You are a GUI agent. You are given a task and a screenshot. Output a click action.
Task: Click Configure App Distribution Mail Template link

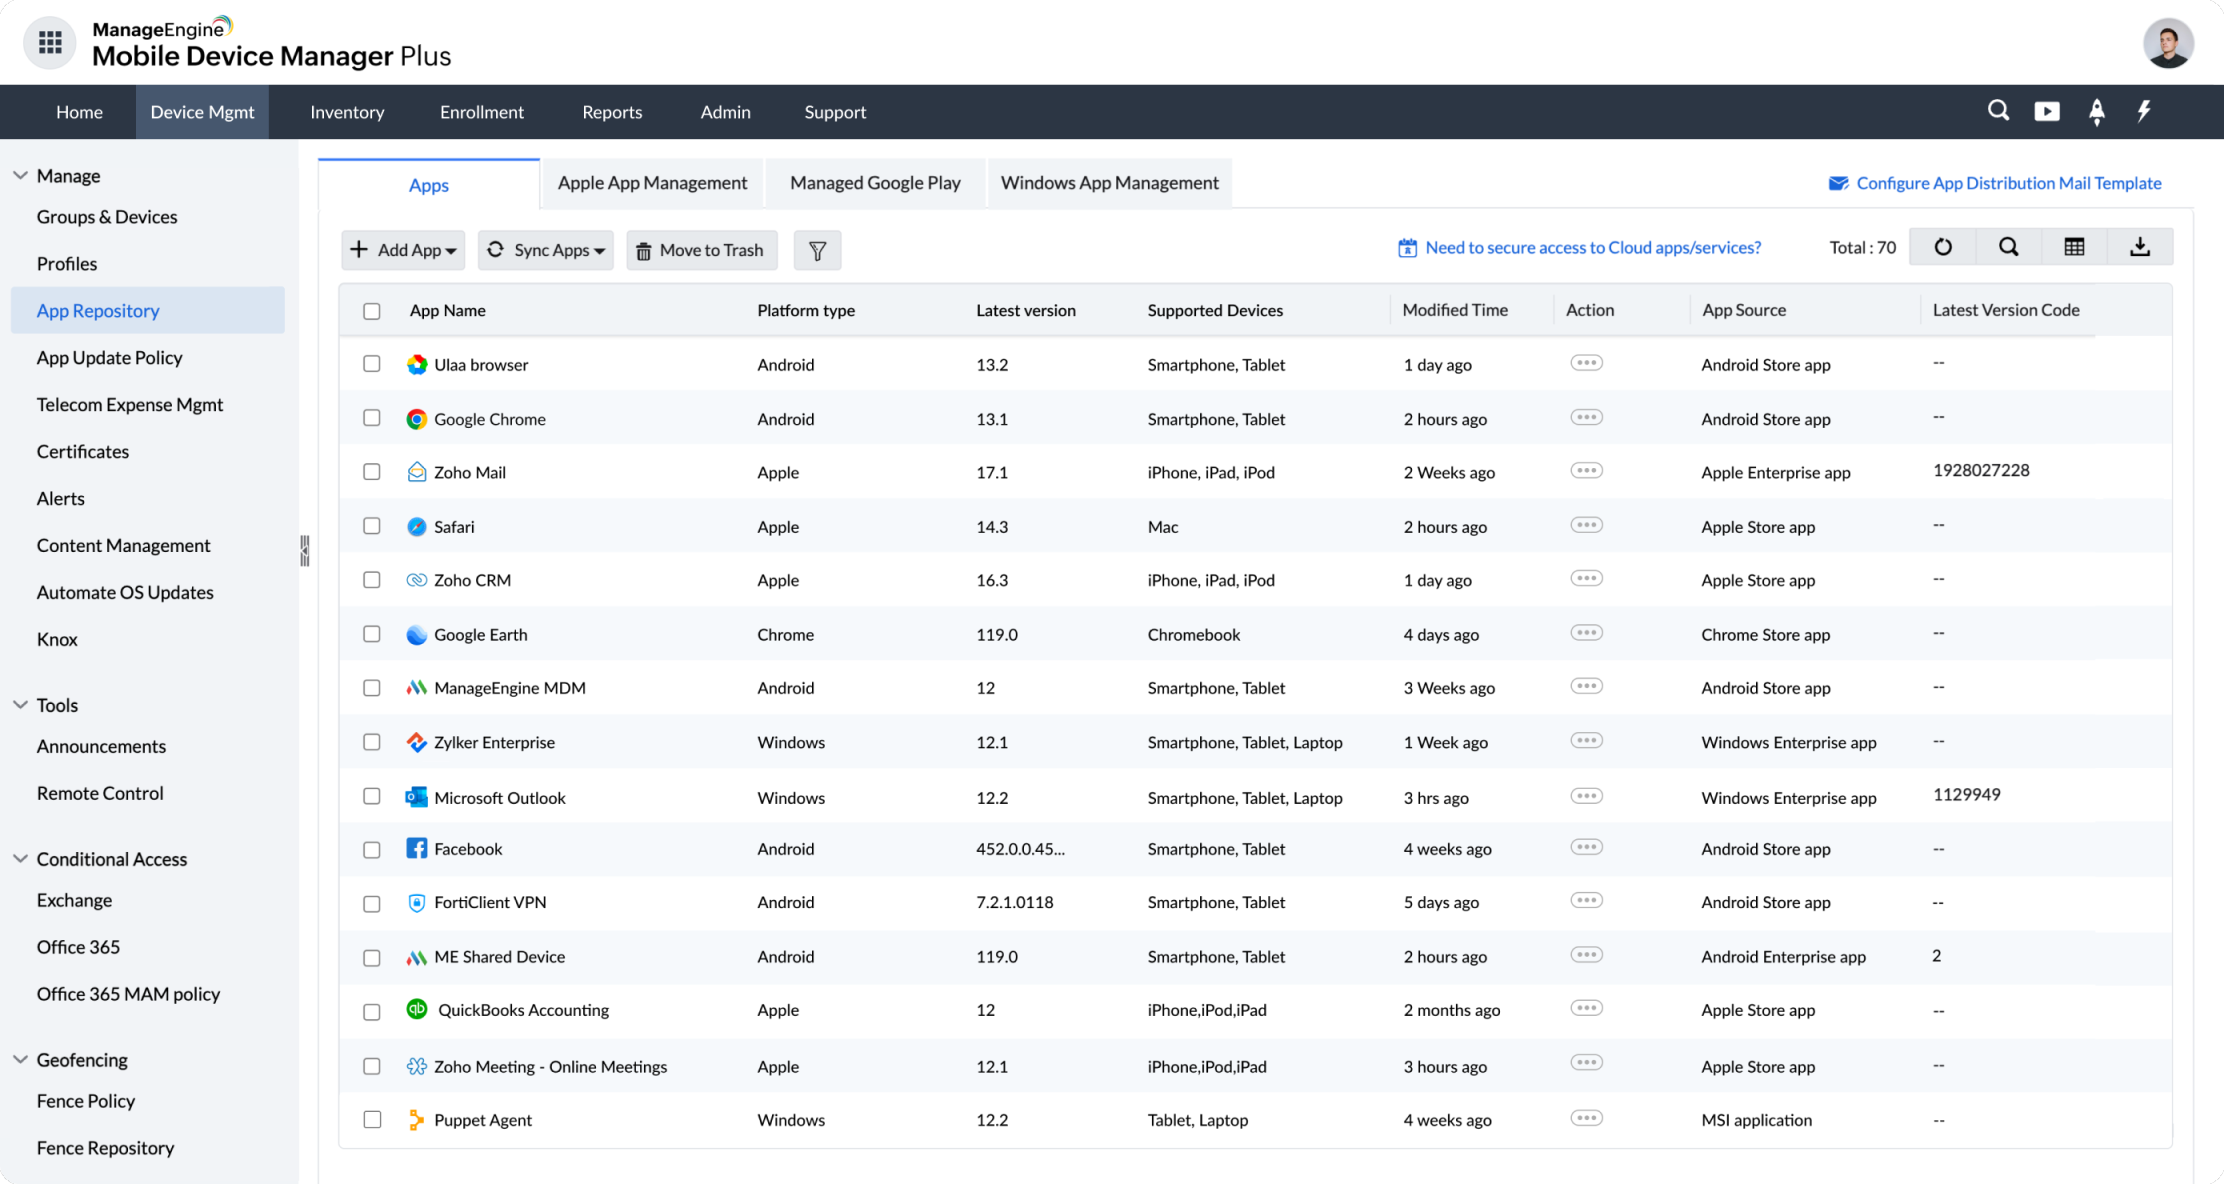point(2007,183)
